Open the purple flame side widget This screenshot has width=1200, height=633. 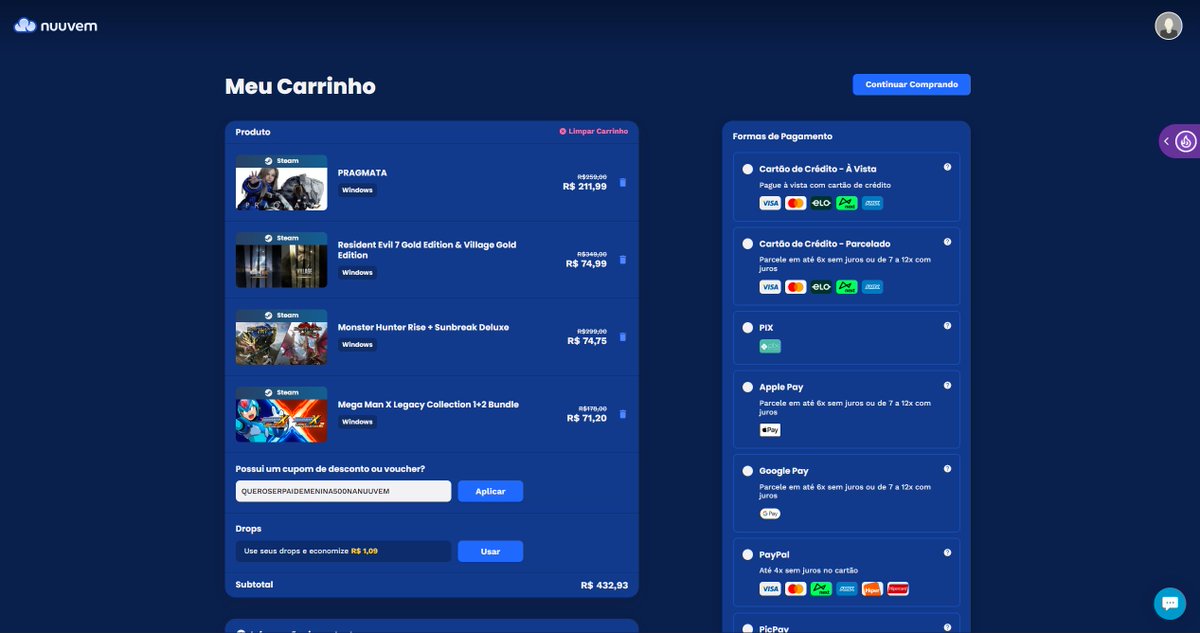click(1186, 142)
